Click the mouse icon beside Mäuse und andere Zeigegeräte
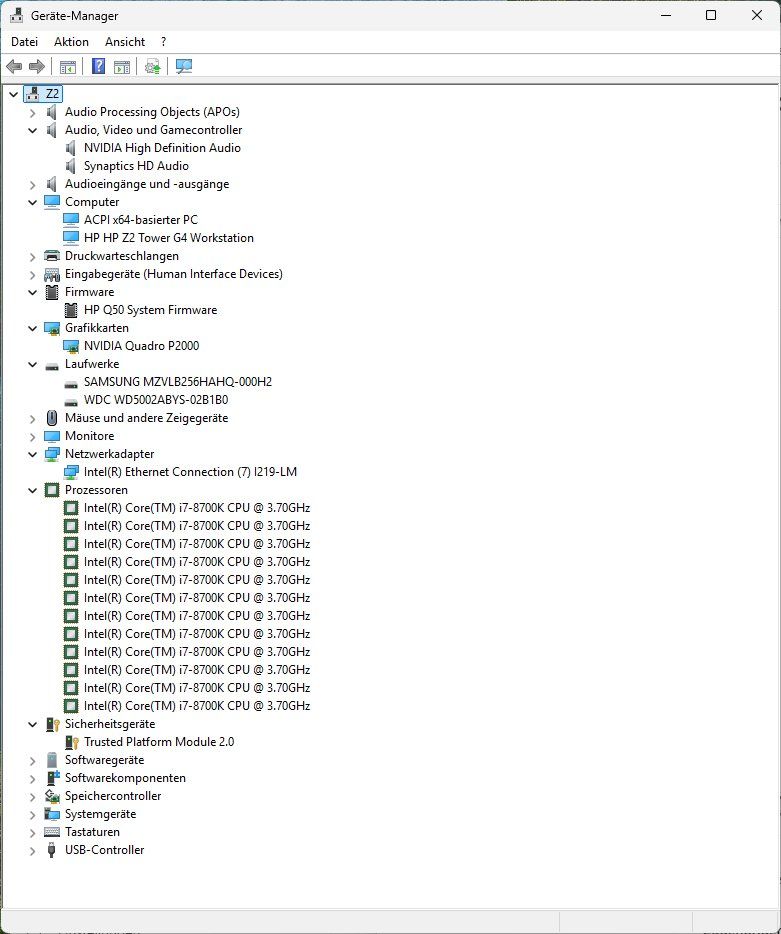The image size is (781, 934). point(52,418)
